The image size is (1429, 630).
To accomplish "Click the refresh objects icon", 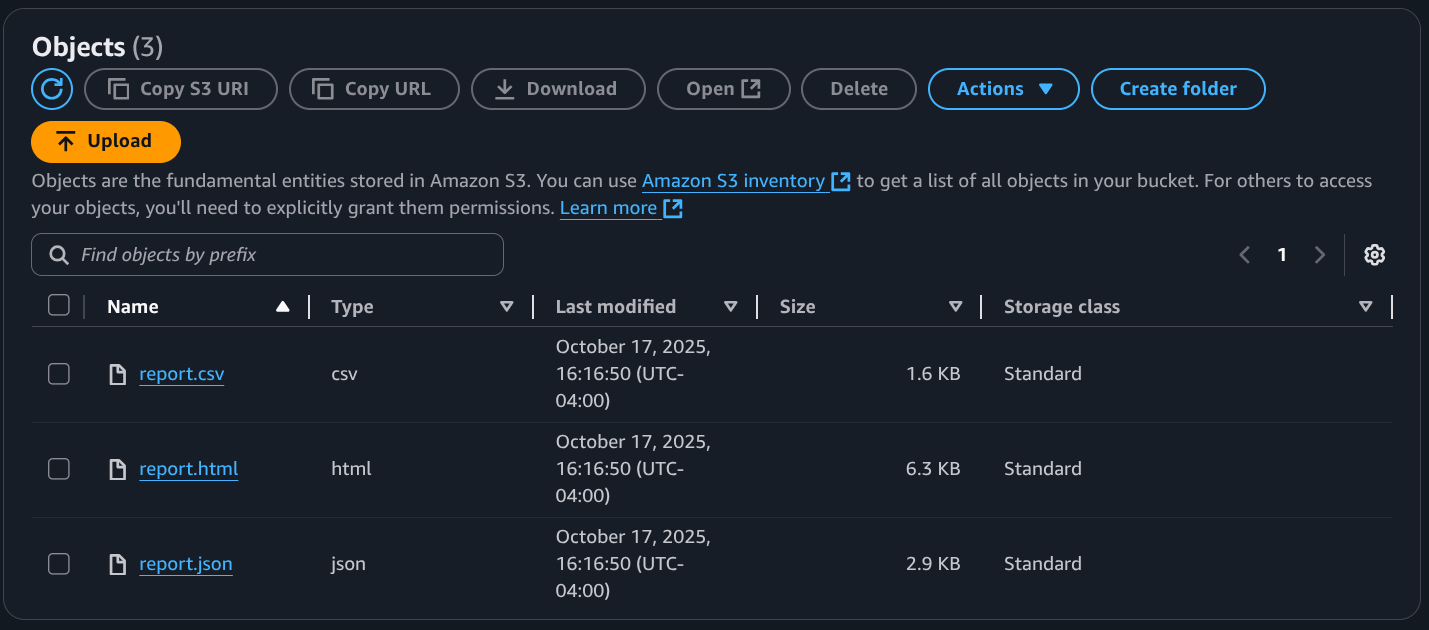I will [x=52, y=89].
